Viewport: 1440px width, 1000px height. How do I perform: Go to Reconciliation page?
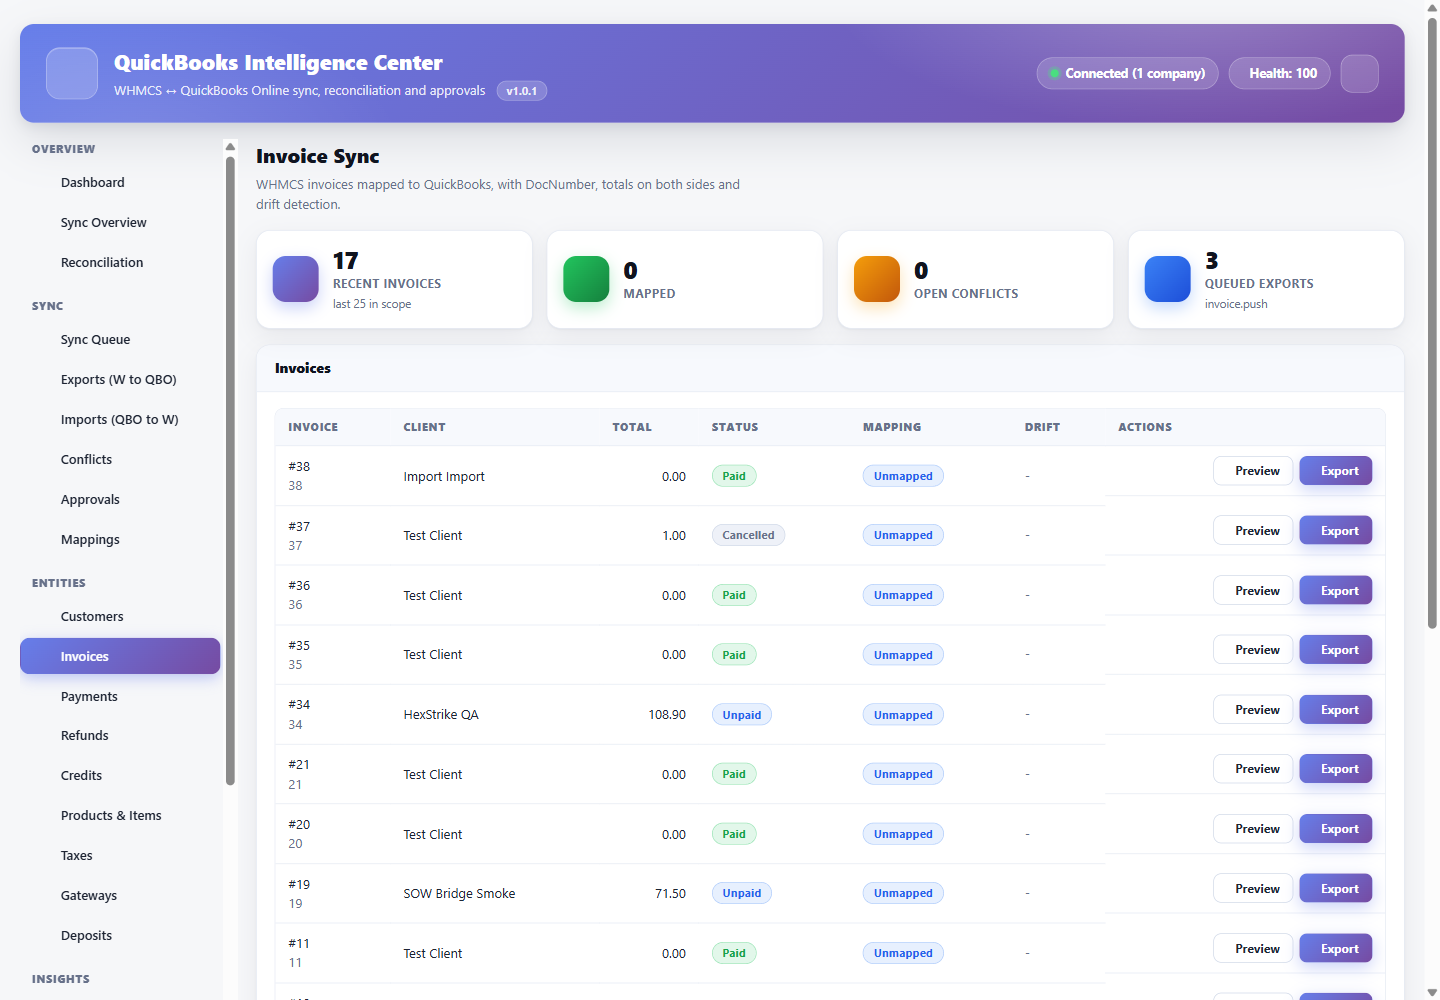tap(120, 263)
